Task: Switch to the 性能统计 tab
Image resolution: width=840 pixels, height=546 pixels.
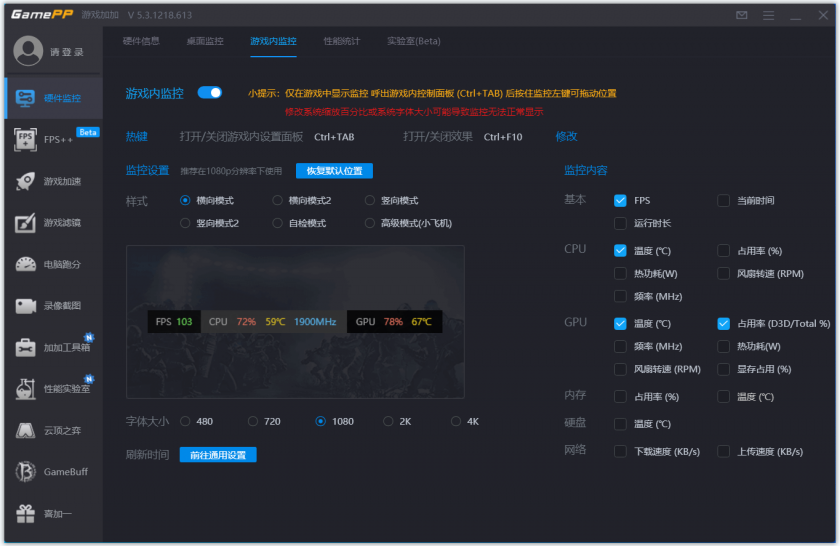Action: (x=342, y=41)
